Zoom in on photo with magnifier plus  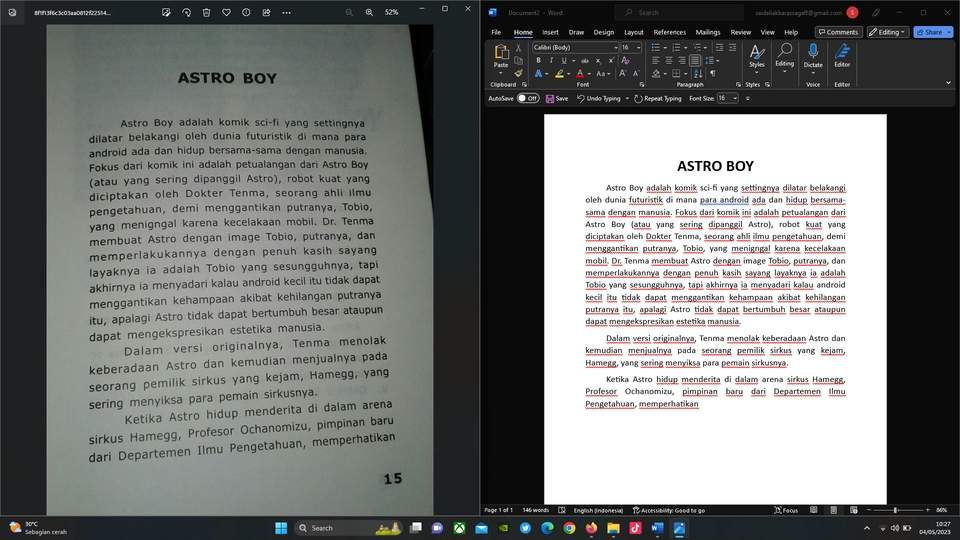369,12
